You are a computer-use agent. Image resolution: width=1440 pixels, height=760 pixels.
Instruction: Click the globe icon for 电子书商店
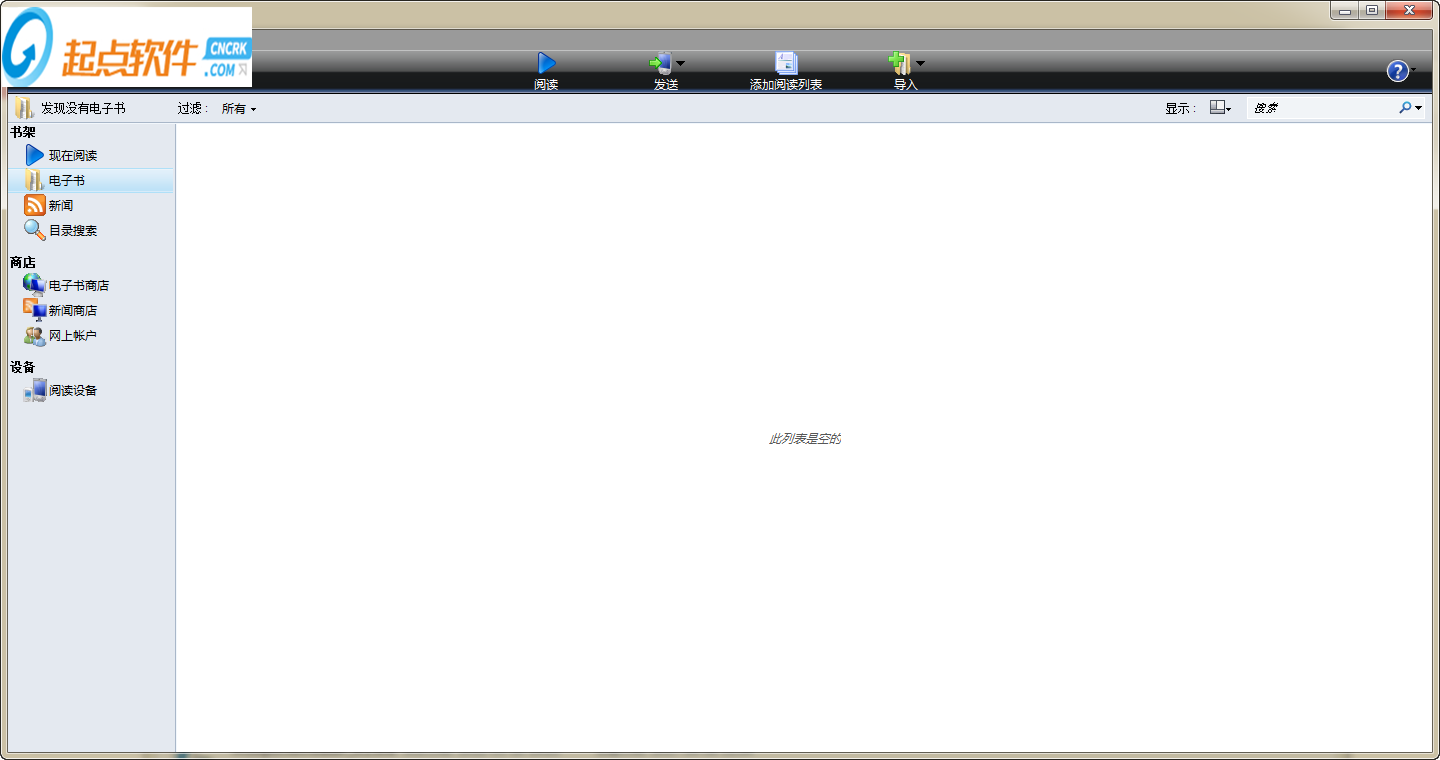click(35, 285)
